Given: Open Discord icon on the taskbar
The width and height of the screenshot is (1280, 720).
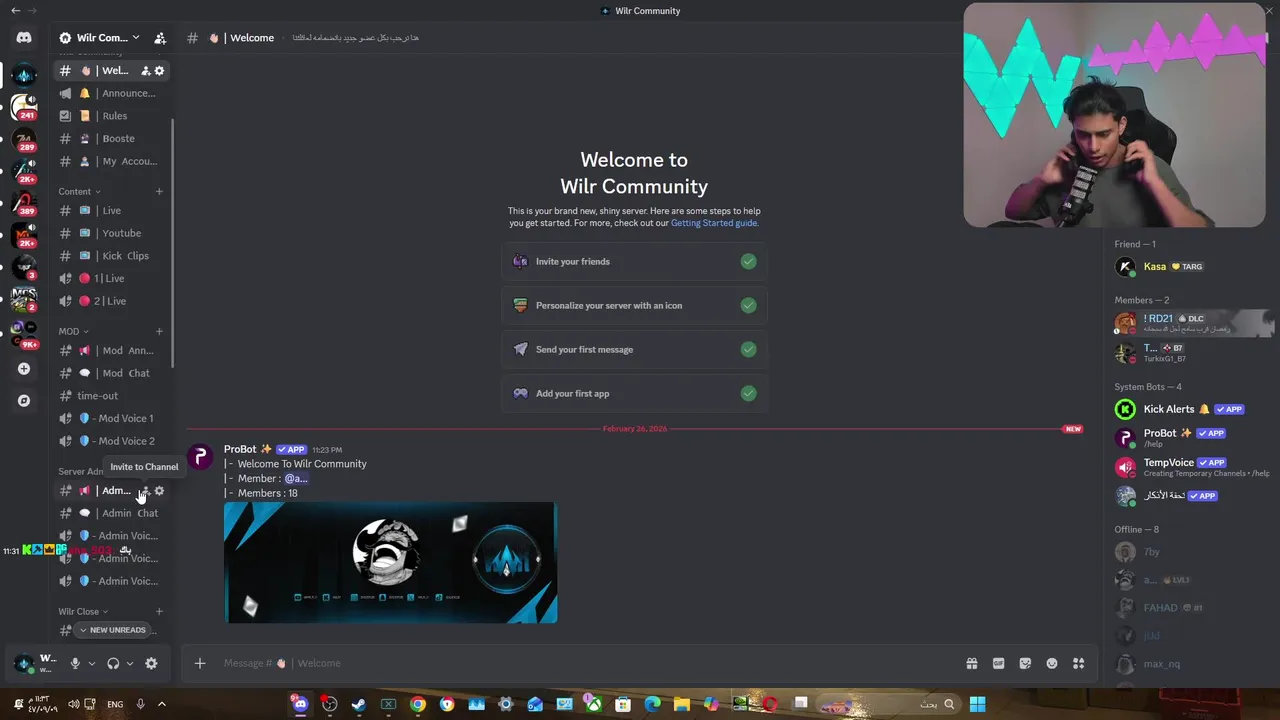Looking at the screenshot, I should (x=300, y=704).
